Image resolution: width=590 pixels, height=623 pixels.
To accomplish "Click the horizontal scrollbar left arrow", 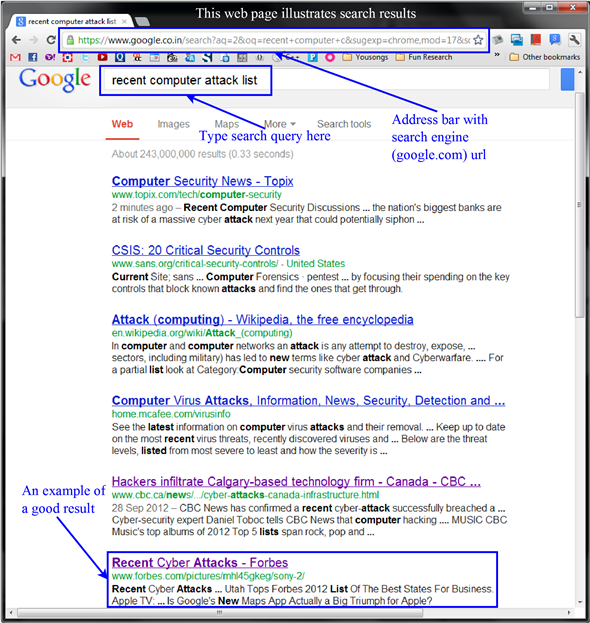I will coord(11,613).
